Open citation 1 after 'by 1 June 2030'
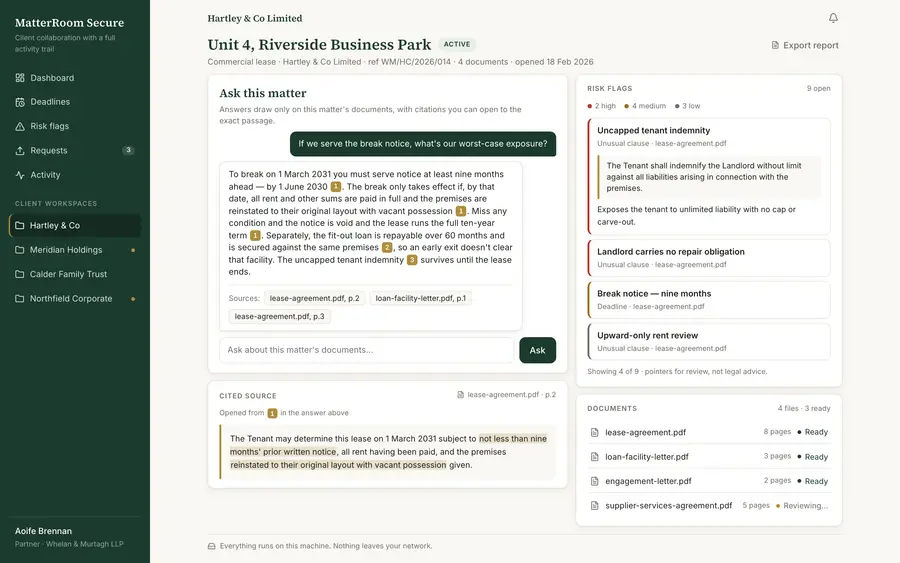Image resolution: width=900 pixels, height=563 pixels. [x=336, y=187]
